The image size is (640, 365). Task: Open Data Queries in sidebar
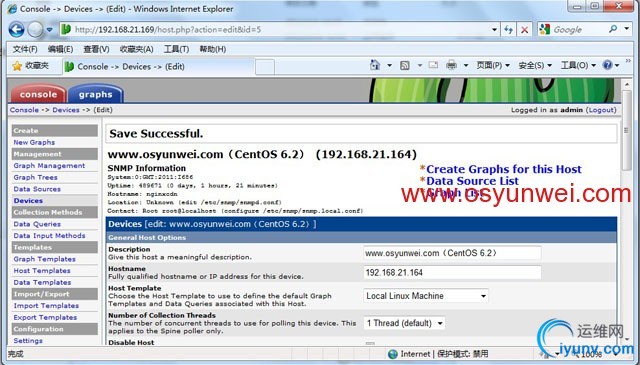[x=37, y=224]
